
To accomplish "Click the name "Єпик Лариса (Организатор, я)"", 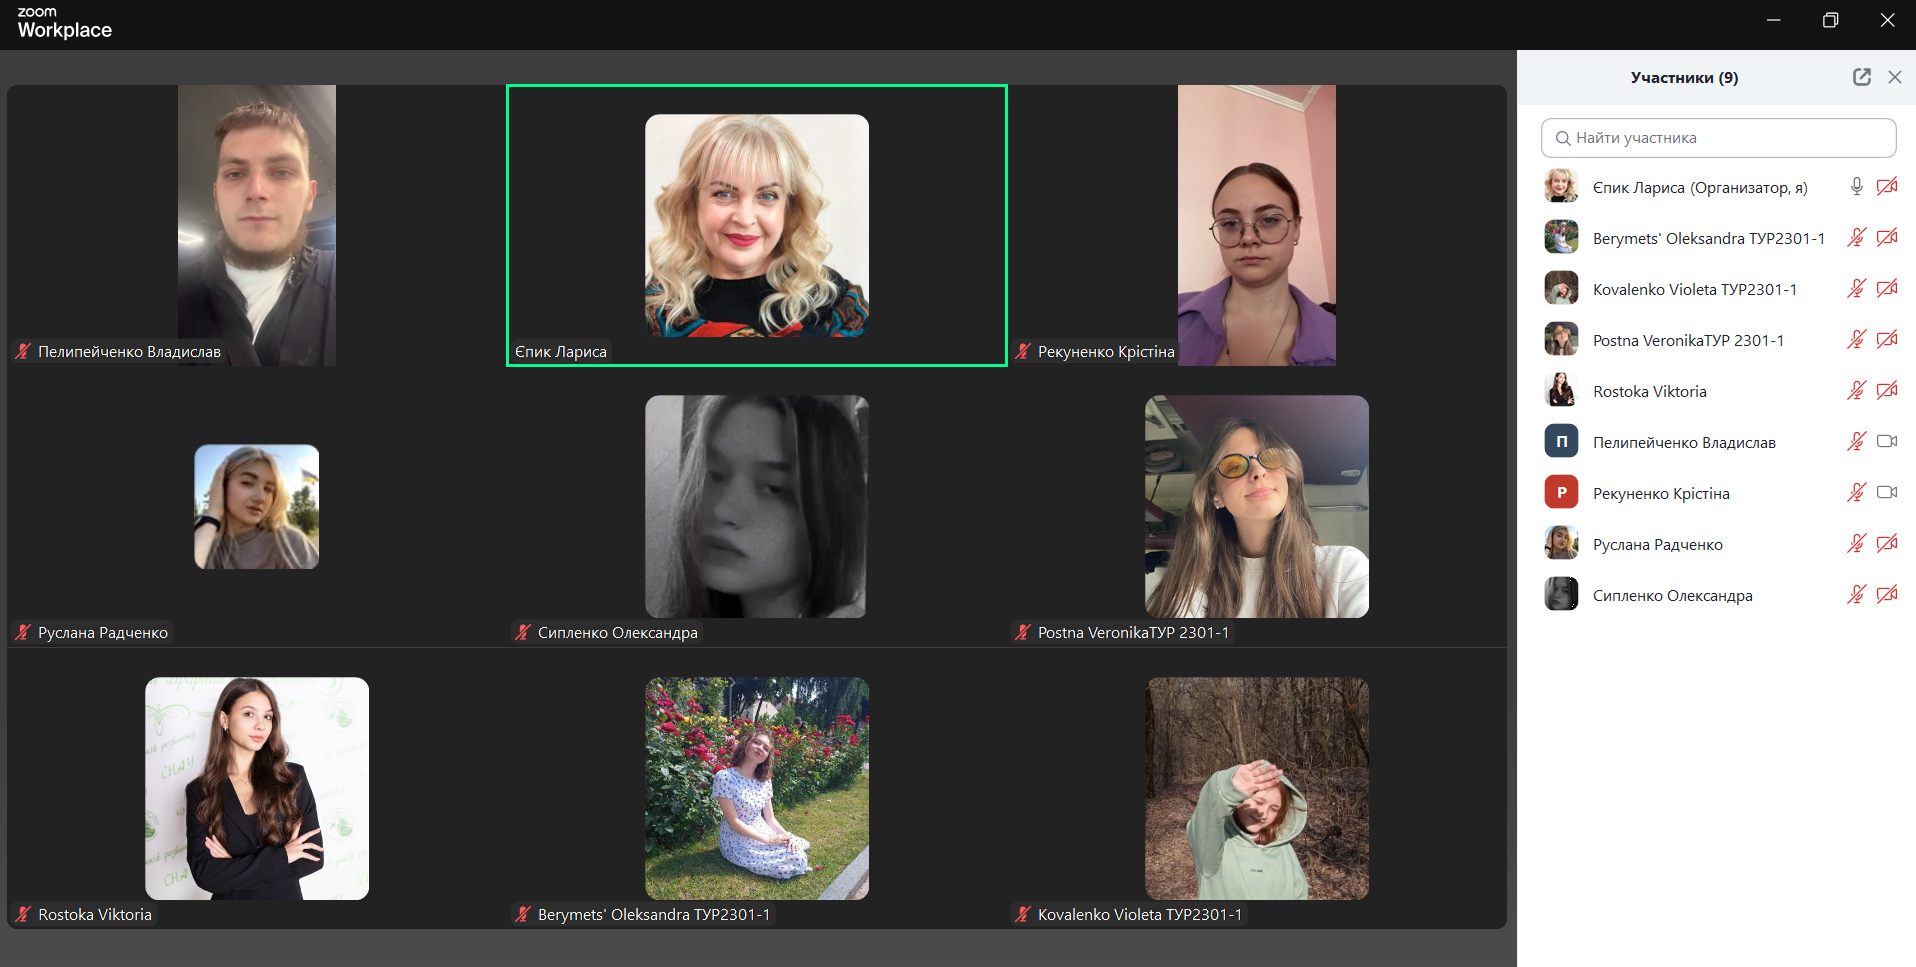I will pos(1700,188).
